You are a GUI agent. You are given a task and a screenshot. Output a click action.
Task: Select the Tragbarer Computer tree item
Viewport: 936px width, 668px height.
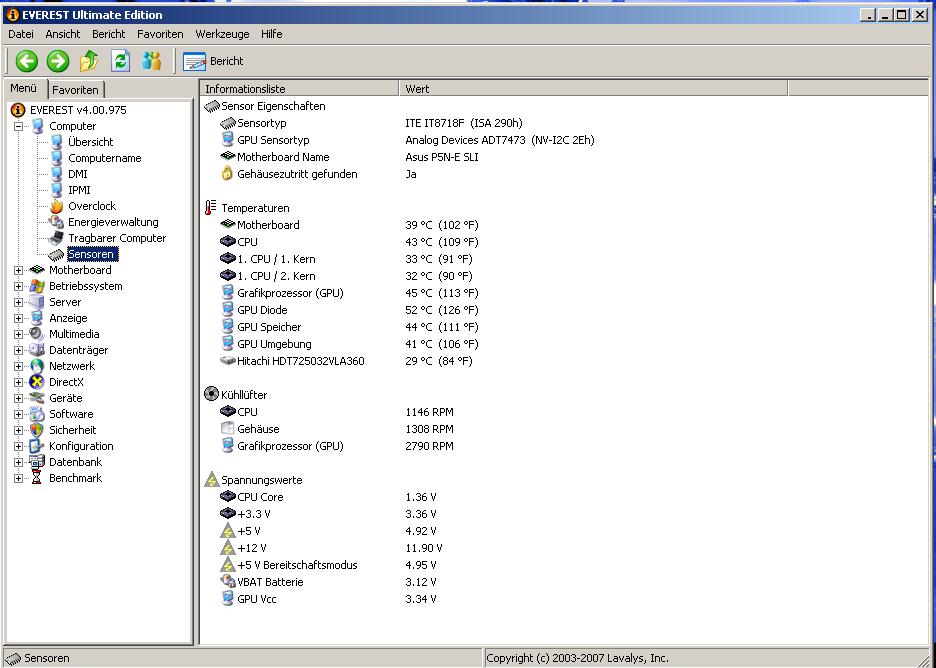tap(117, 238)
